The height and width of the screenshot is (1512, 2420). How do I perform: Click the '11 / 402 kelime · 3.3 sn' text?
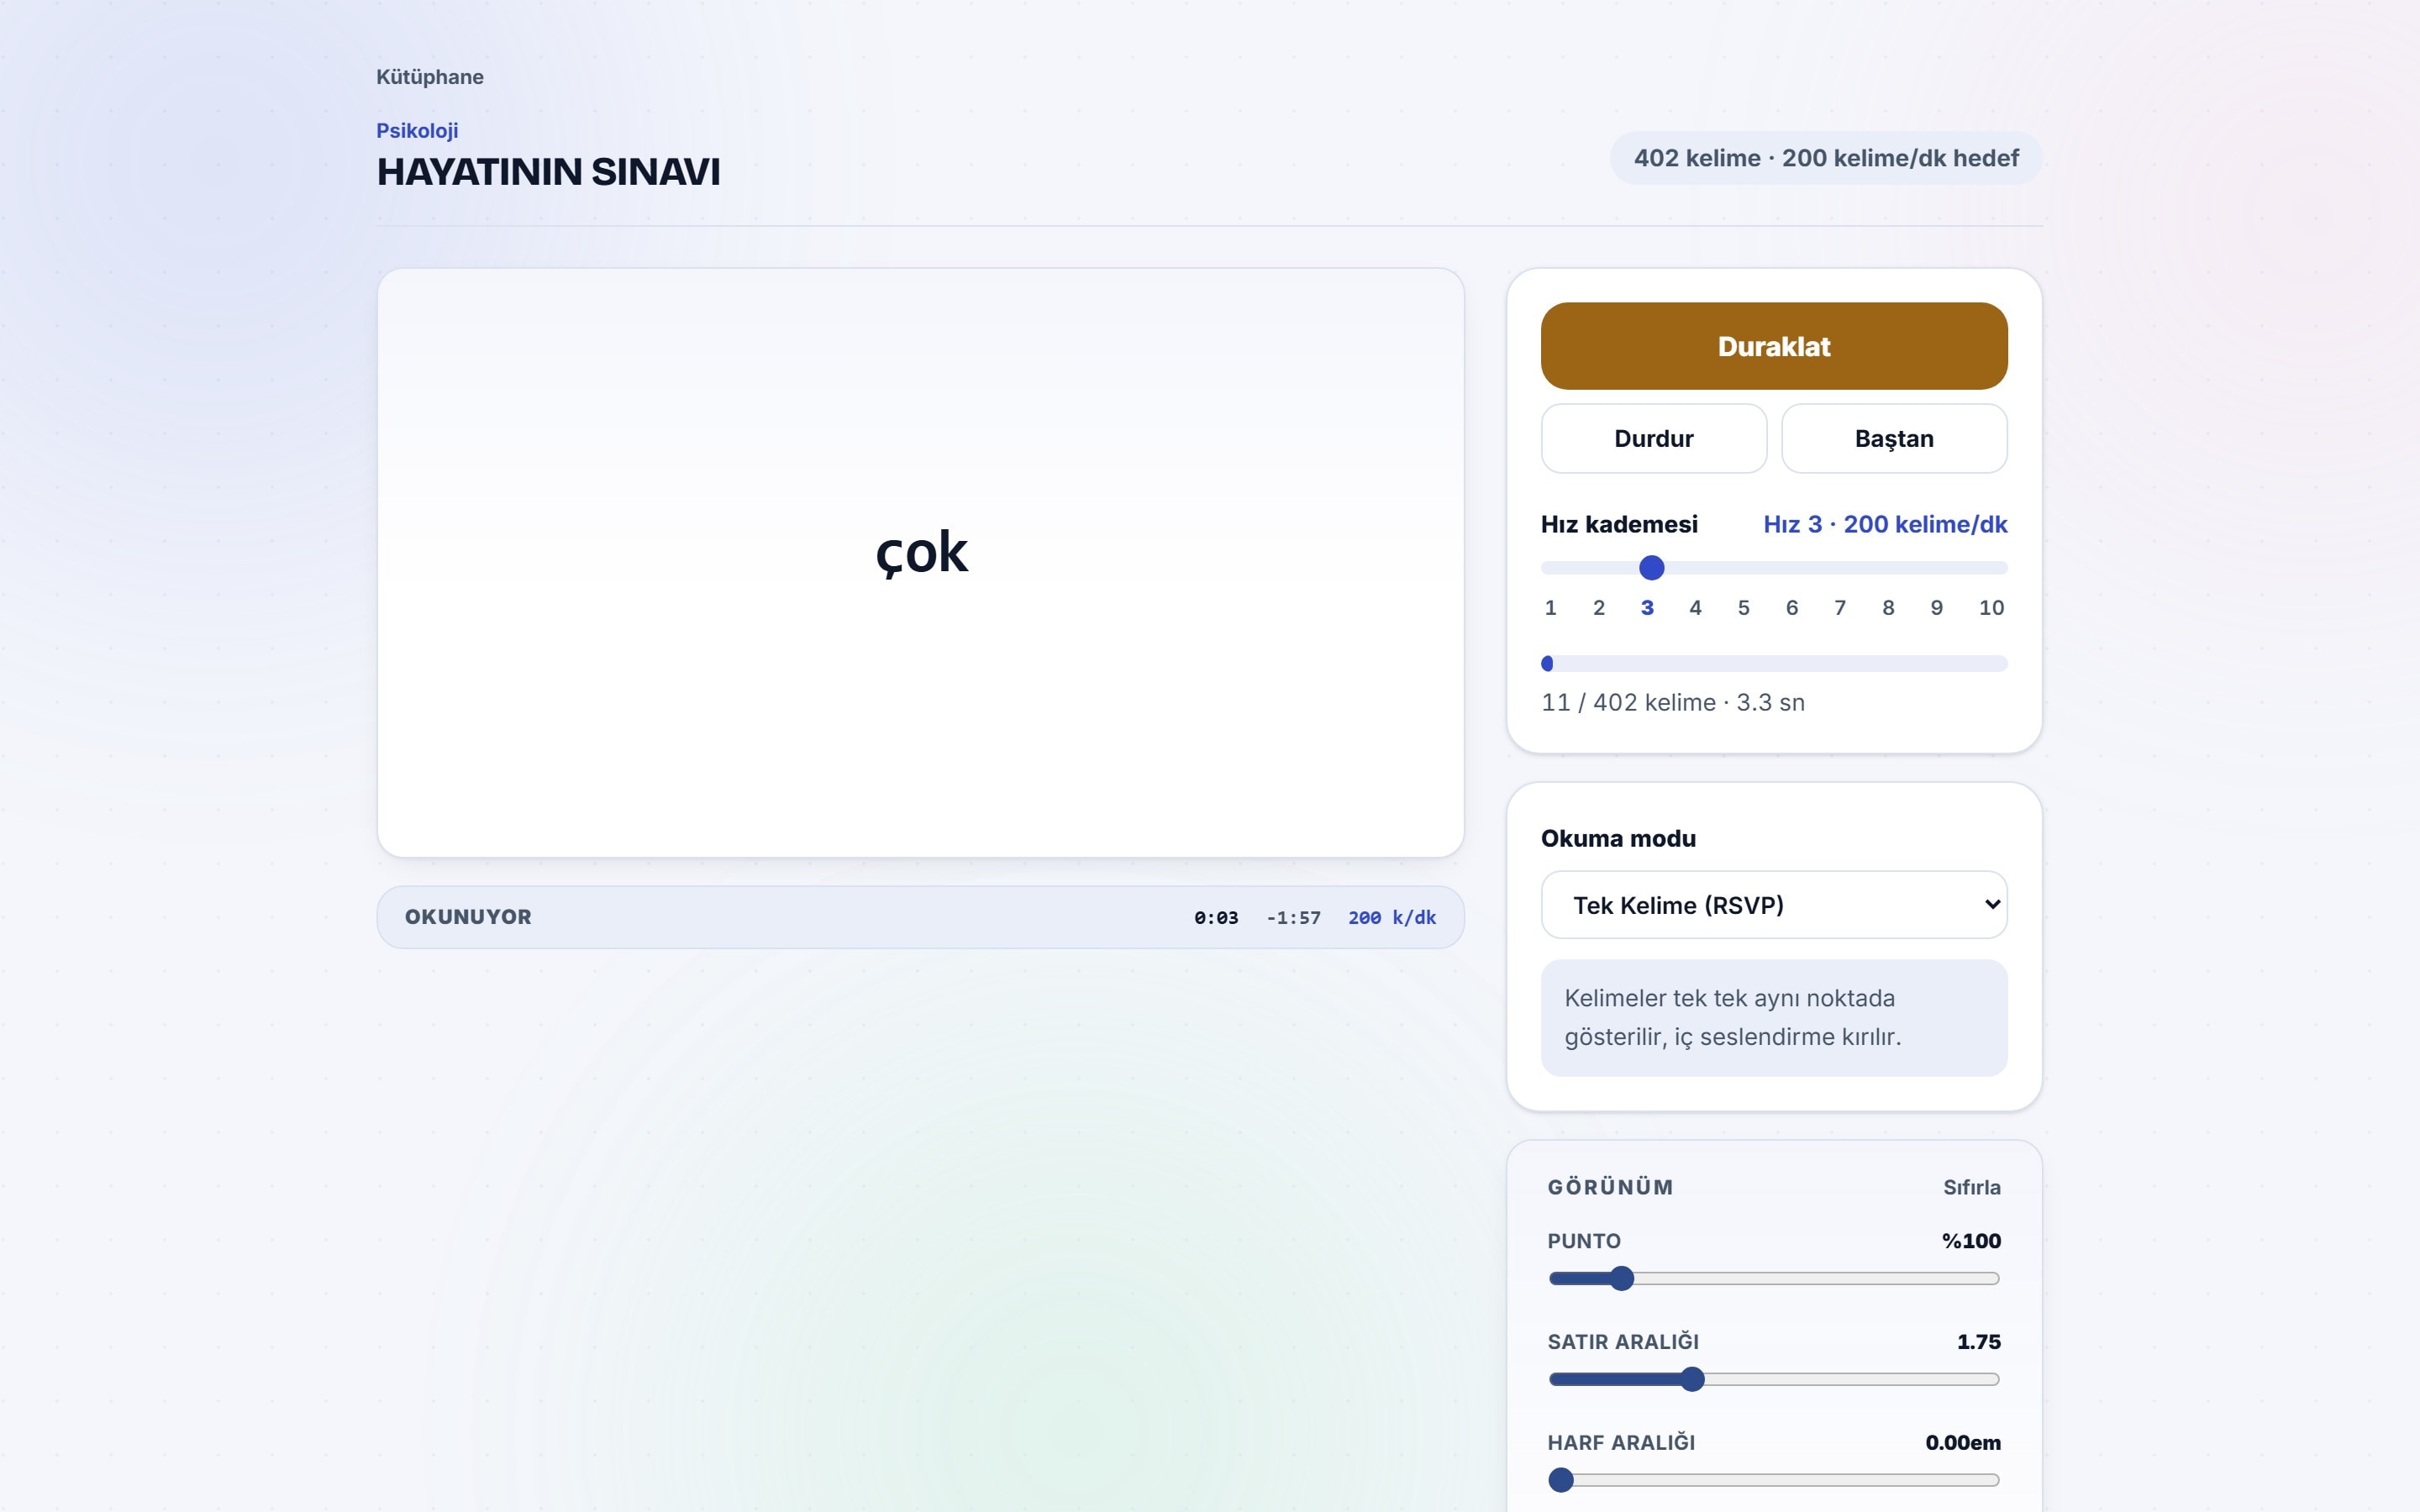1673,702
